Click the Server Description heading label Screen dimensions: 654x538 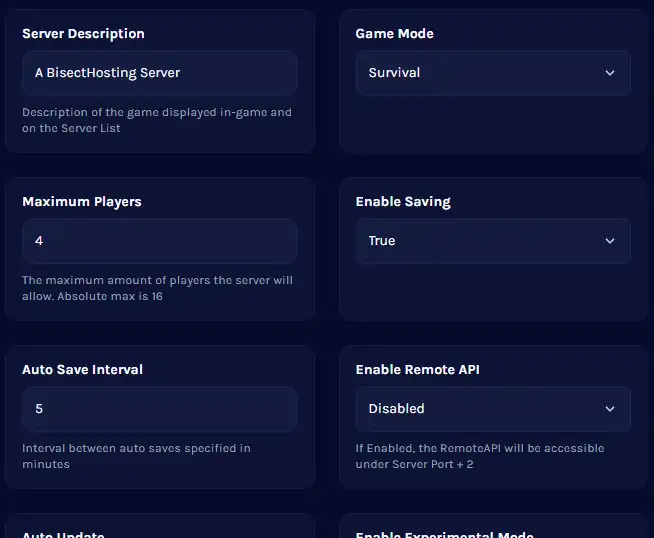coord(83,34)
